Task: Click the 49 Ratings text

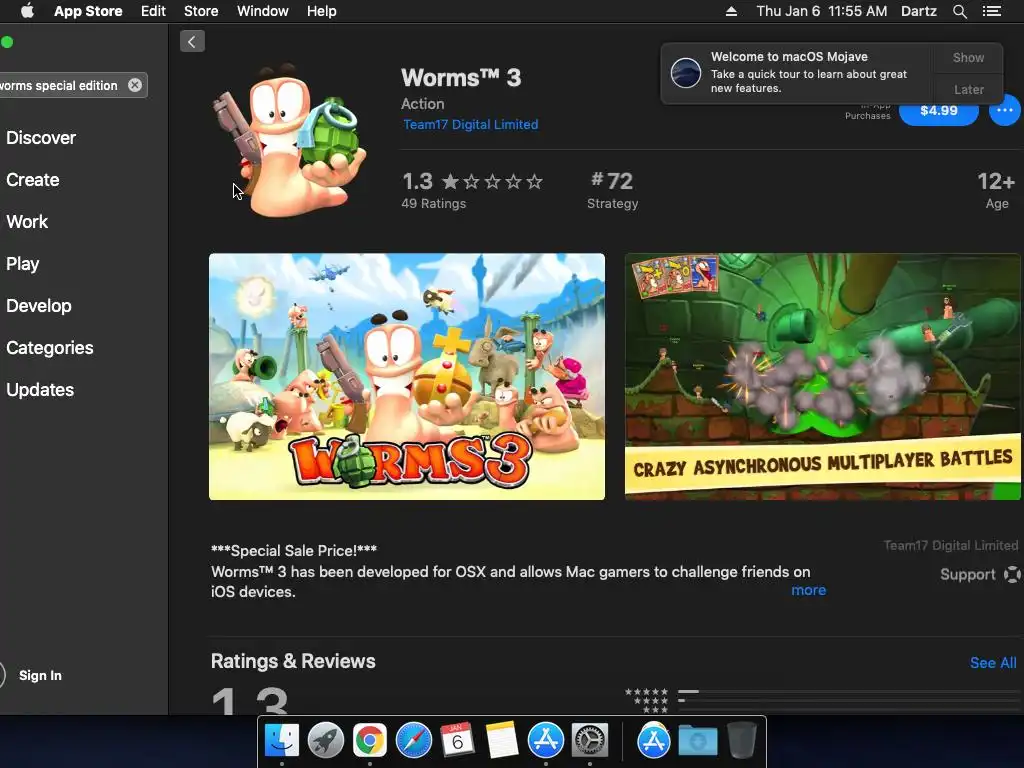Action: [434, 203]
